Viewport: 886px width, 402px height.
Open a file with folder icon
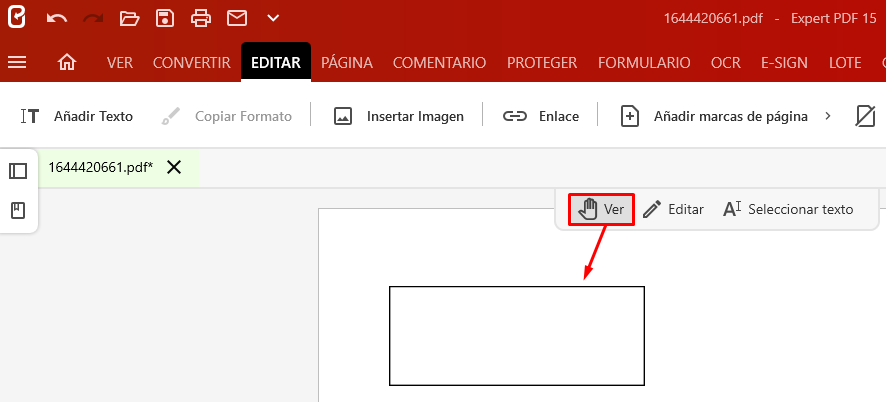pos(129,19)
